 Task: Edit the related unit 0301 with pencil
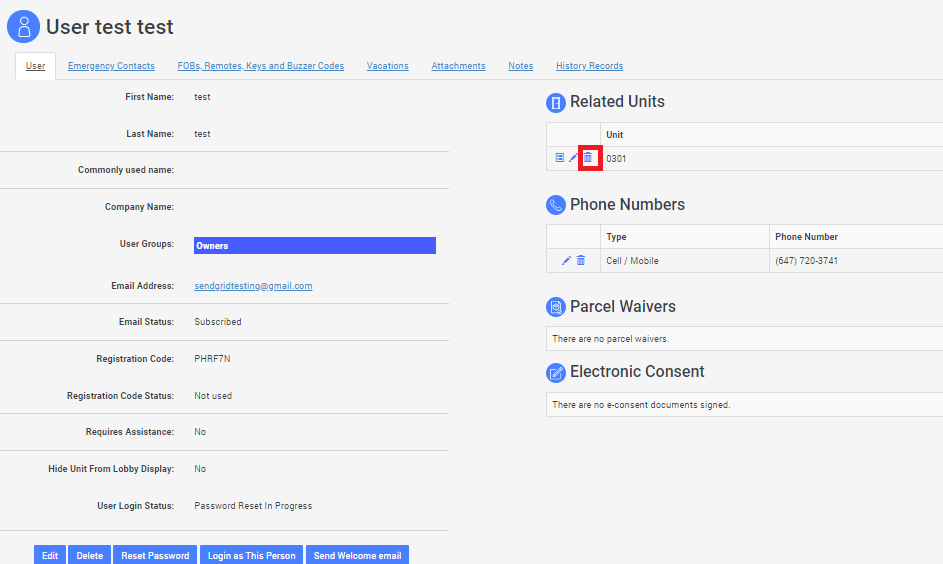point(573,158)
